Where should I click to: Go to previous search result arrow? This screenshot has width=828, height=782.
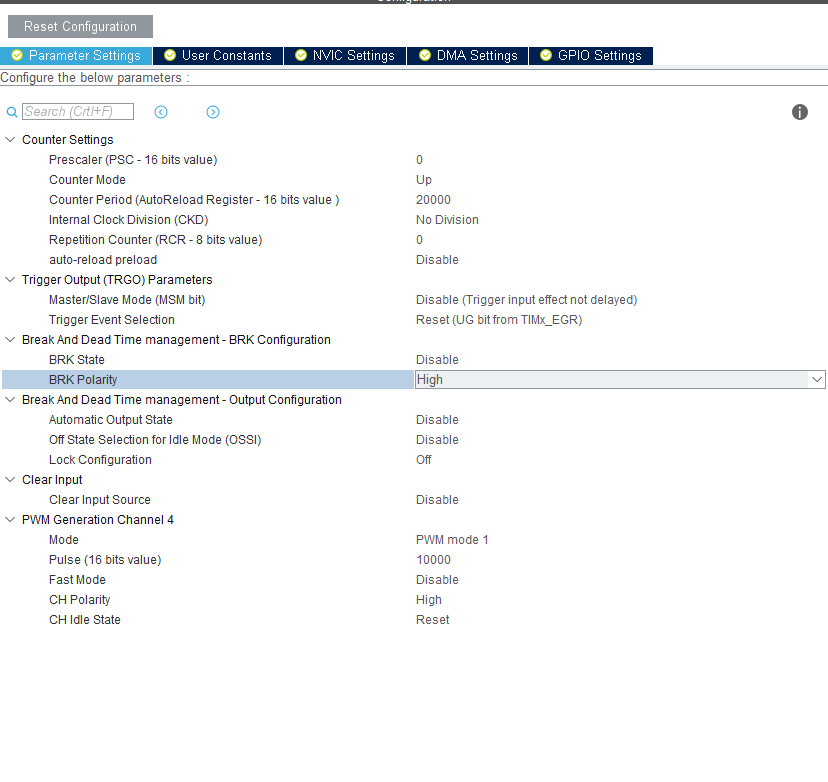[x=161, y=112]
